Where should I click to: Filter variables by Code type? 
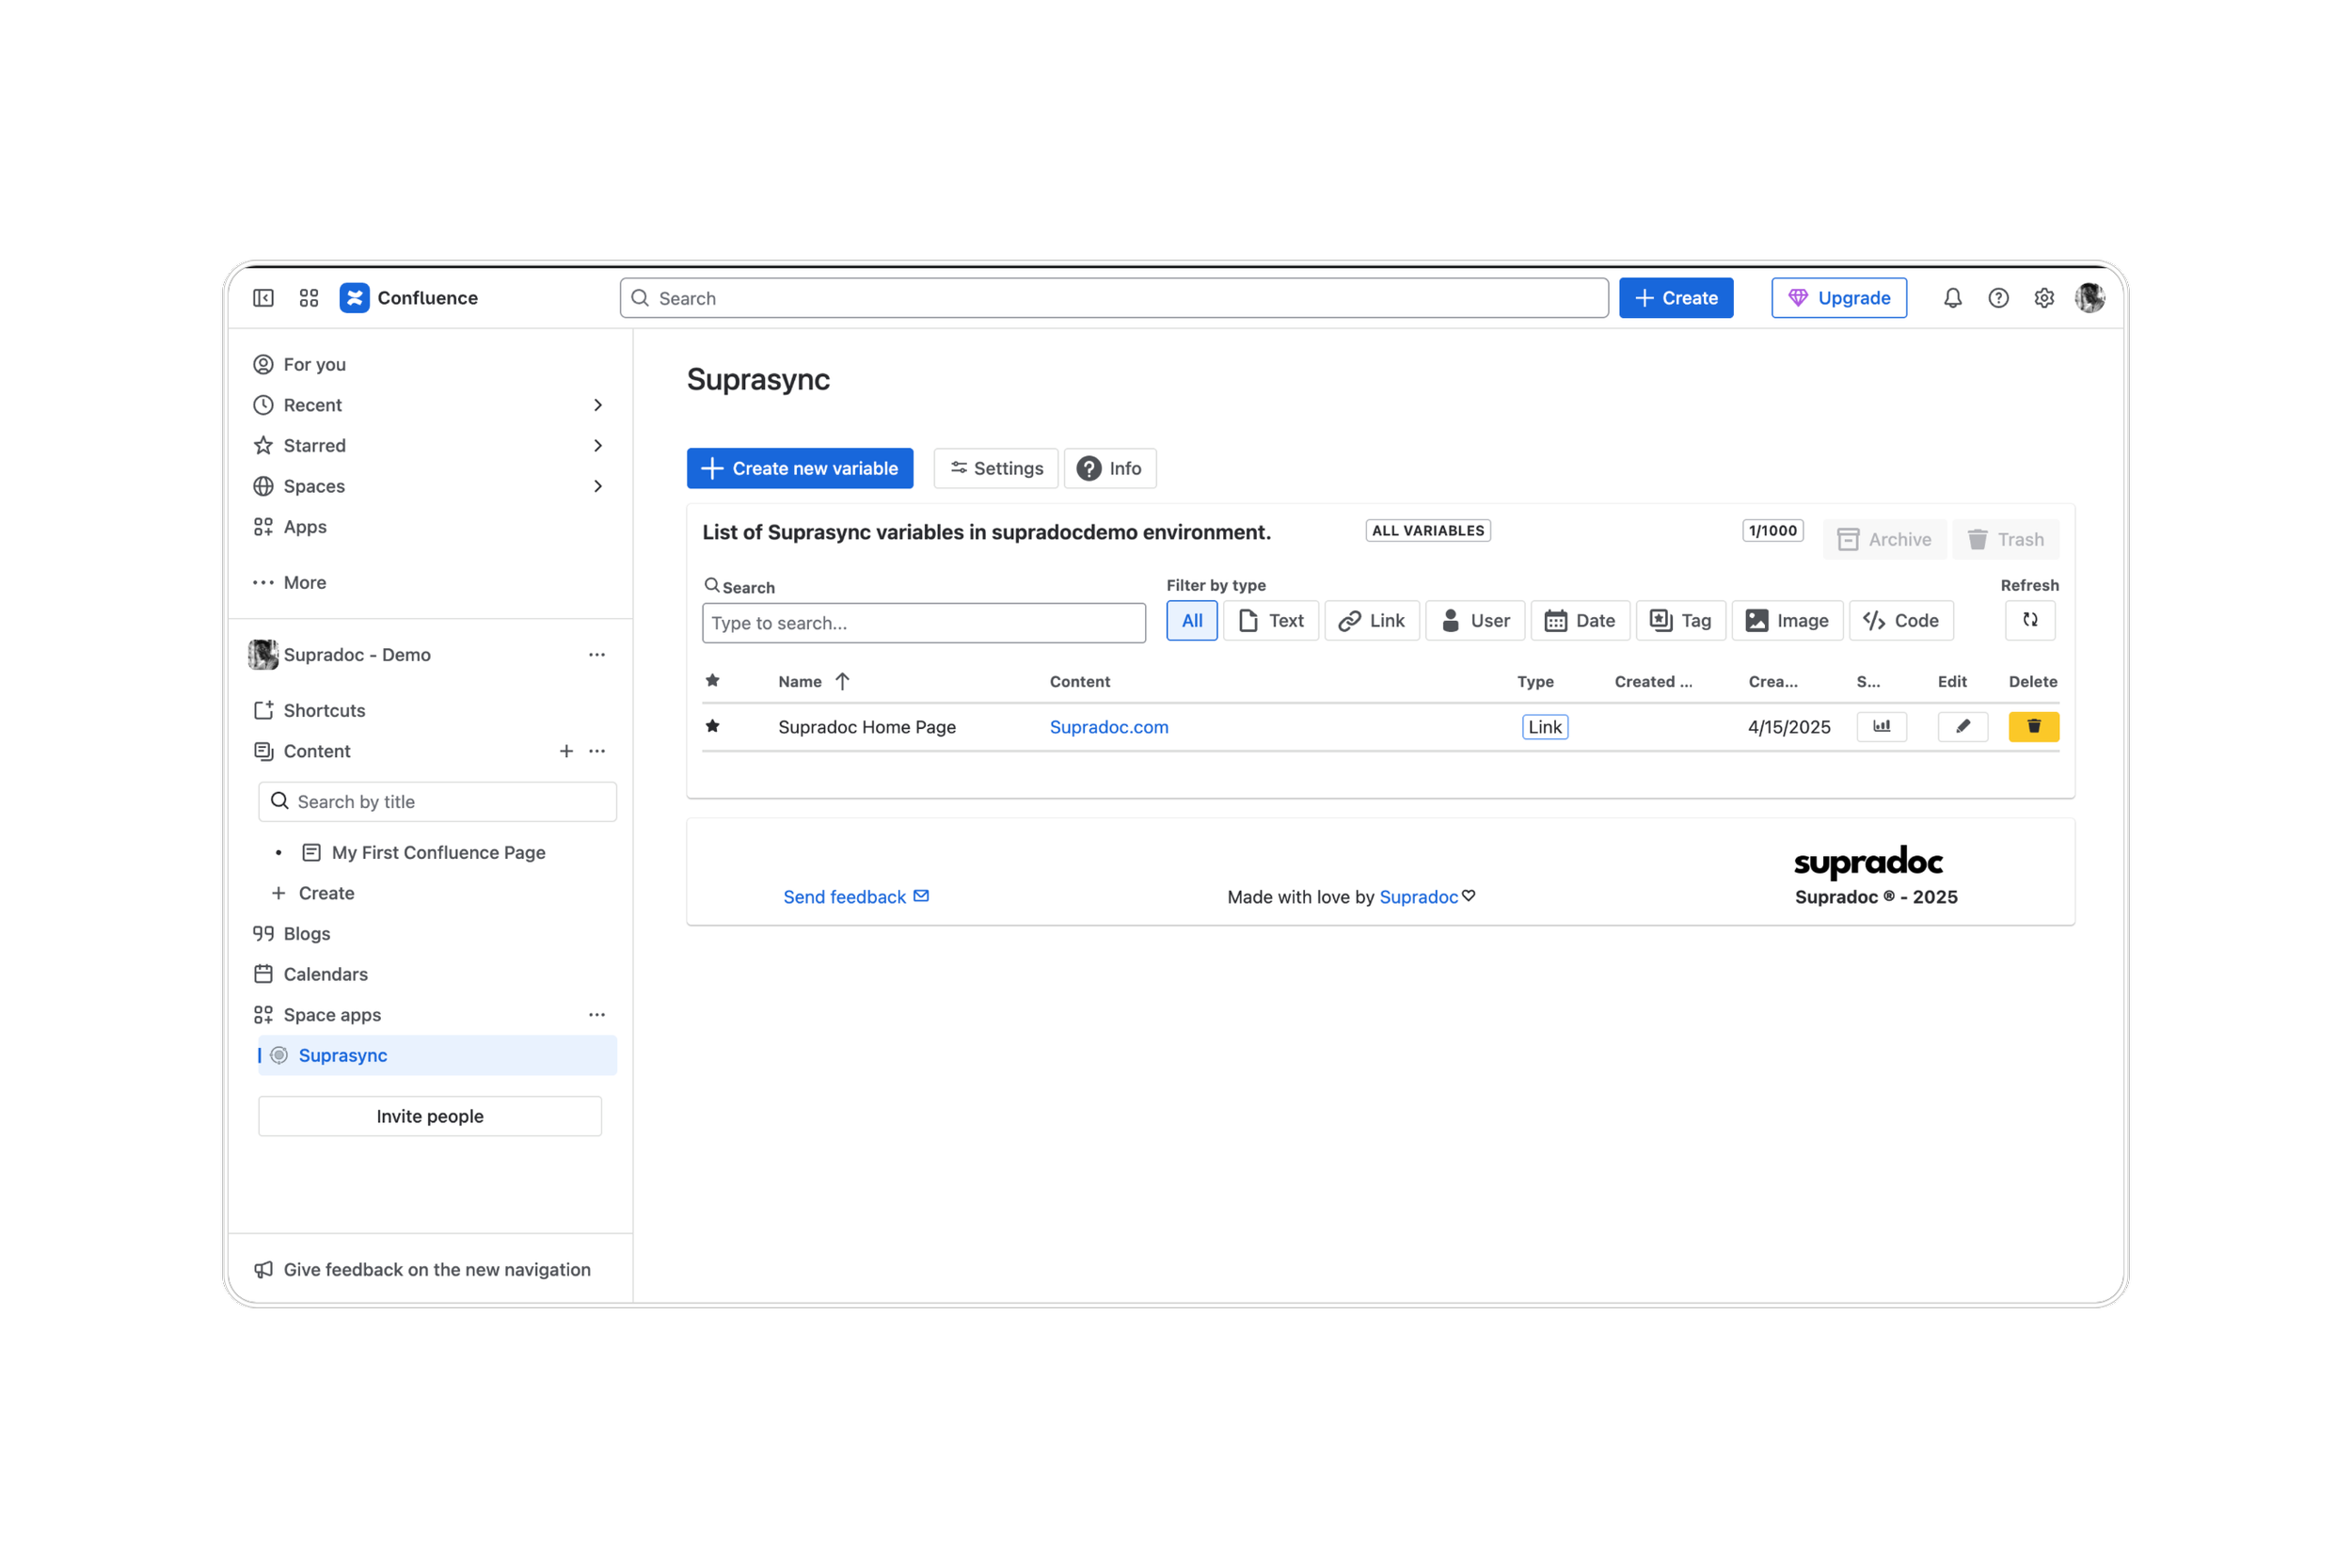(x=1901, y=621)
